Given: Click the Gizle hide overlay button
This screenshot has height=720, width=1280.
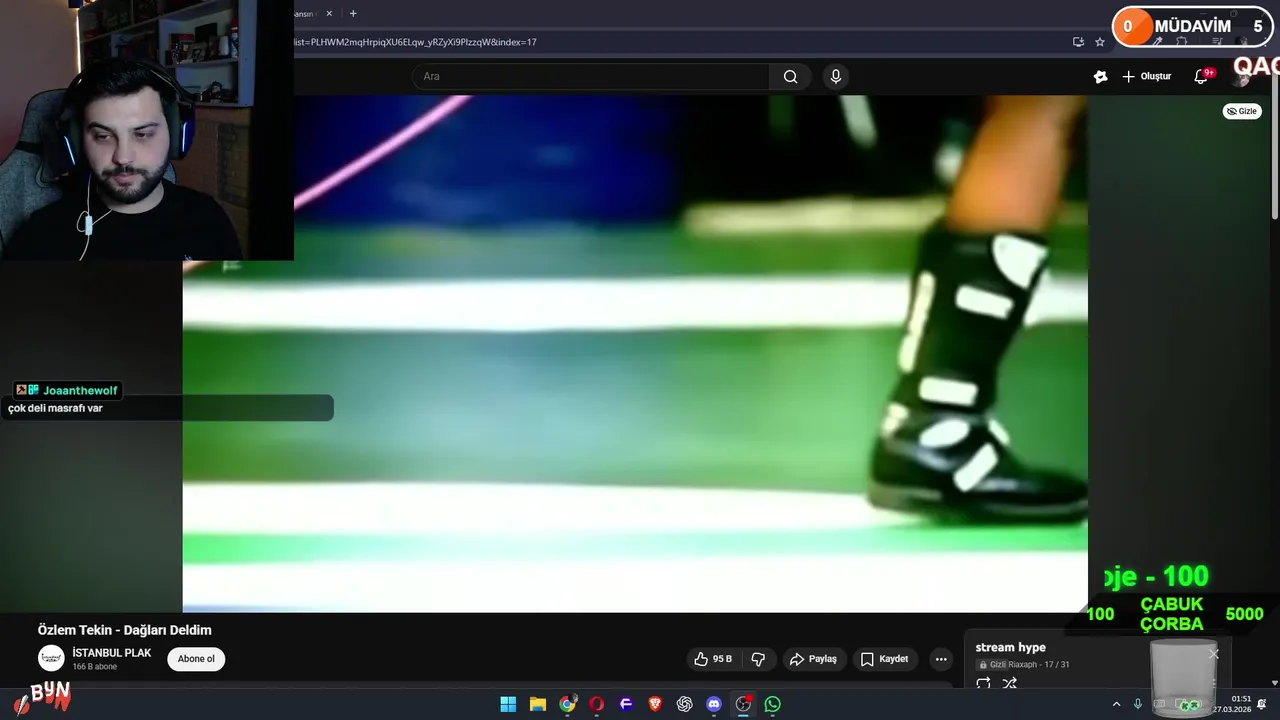Looking at the screenshot, I should pos(1242,111).
